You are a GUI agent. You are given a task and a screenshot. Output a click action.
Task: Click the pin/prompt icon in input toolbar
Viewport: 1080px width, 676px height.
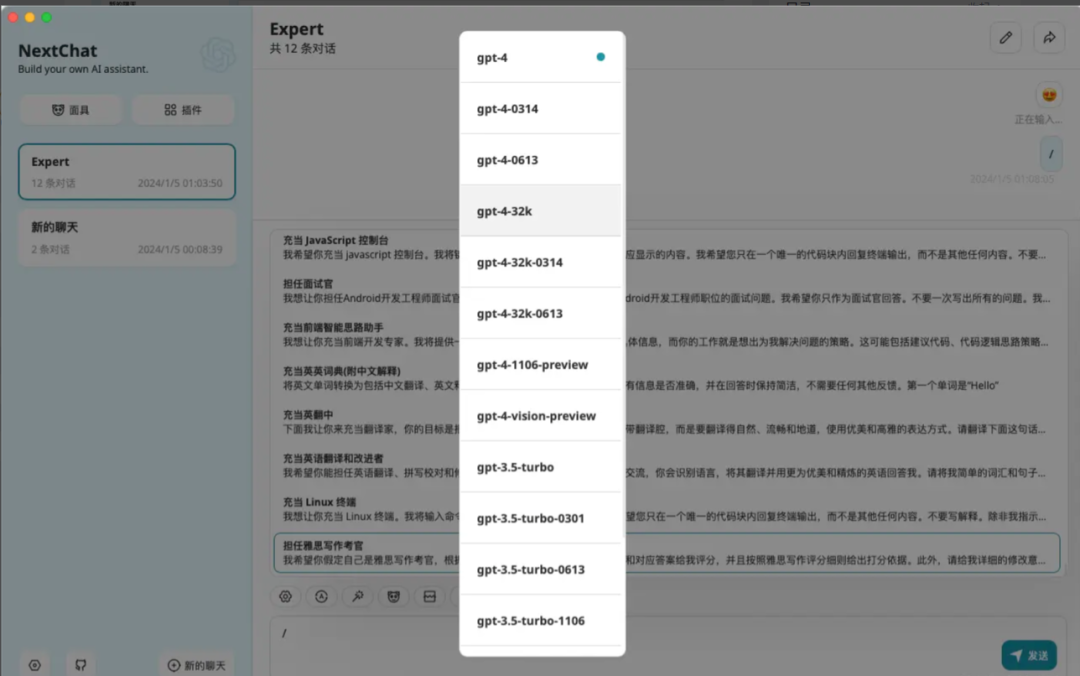[357, 596]
